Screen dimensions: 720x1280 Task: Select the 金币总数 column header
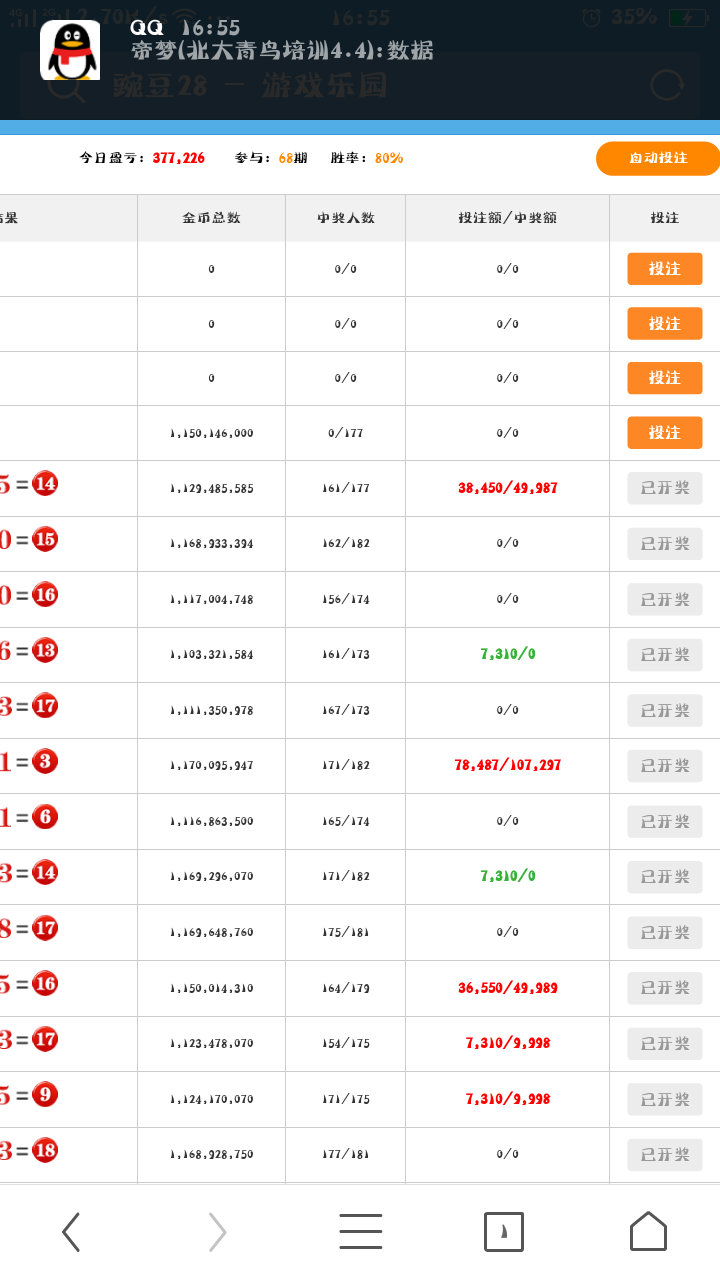(x=211, y=218)
